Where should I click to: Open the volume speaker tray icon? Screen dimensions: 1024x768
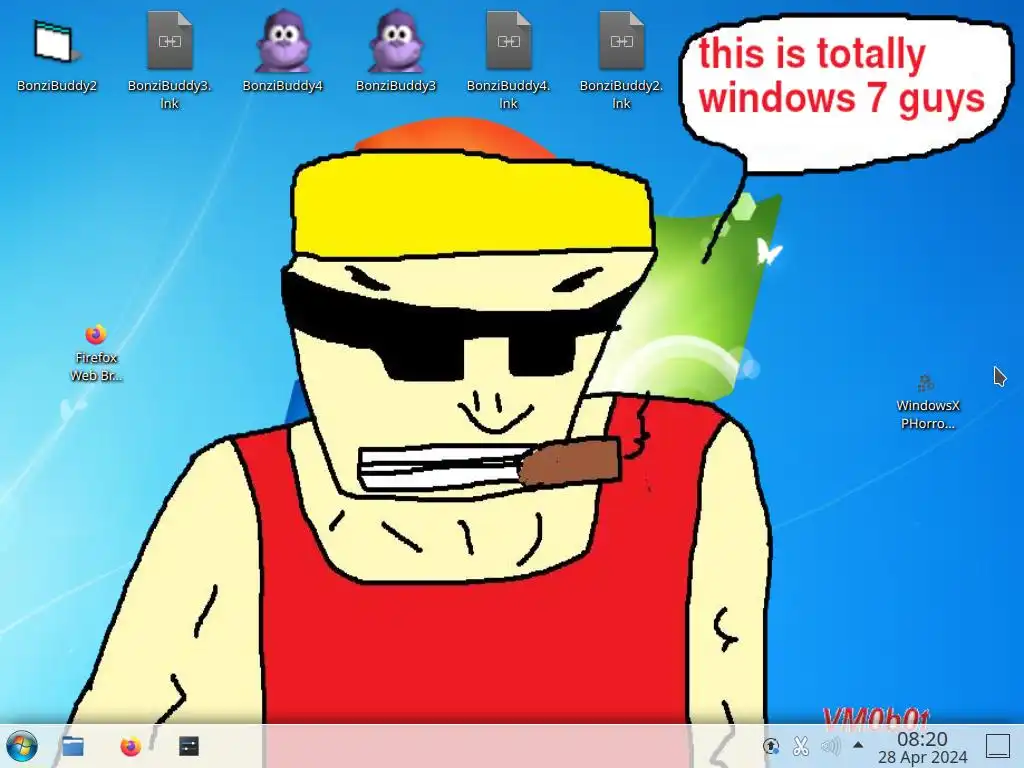[x=831, y=746]
